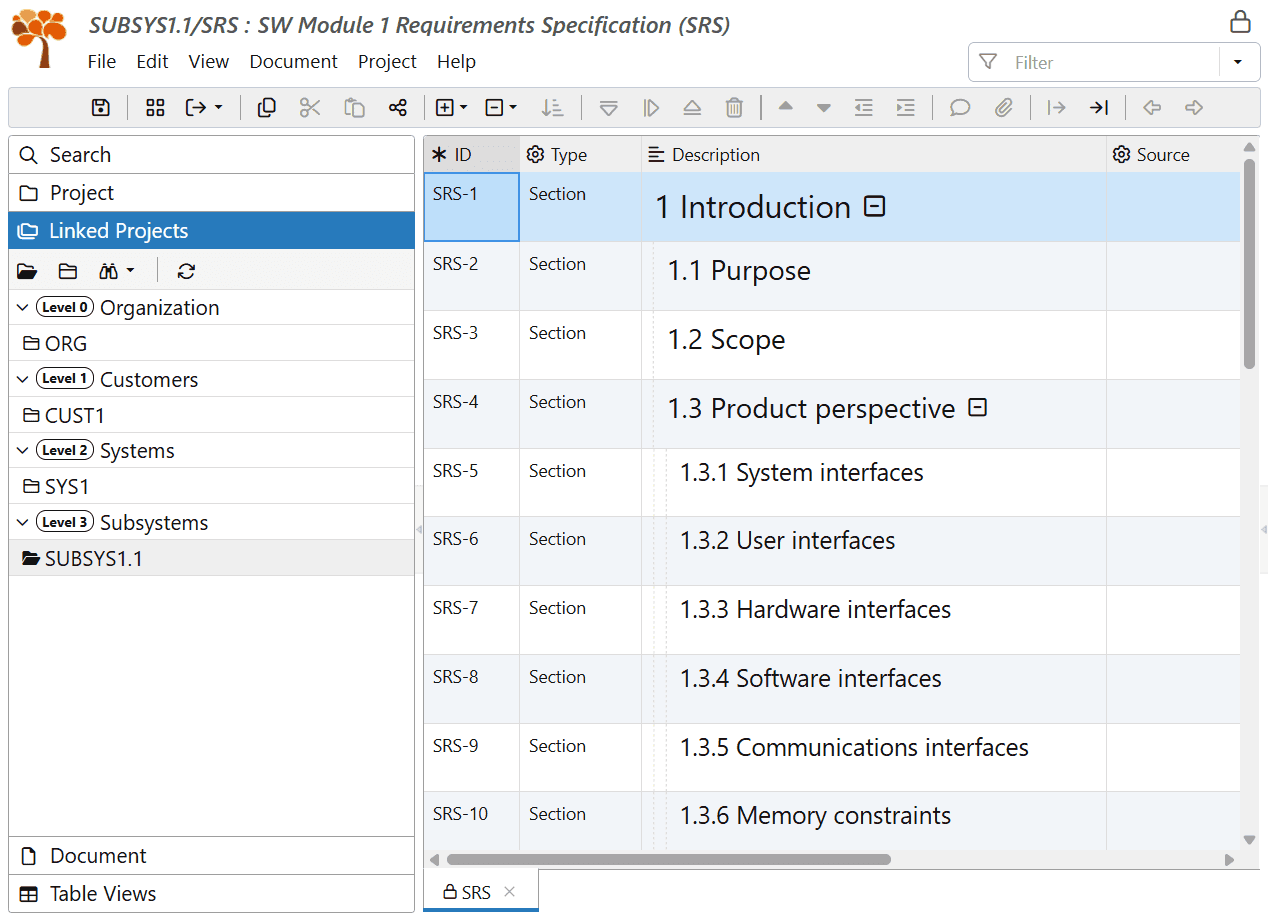
Task: Open the grid view icon in toolbar
Action: click(x=155, y=108)
